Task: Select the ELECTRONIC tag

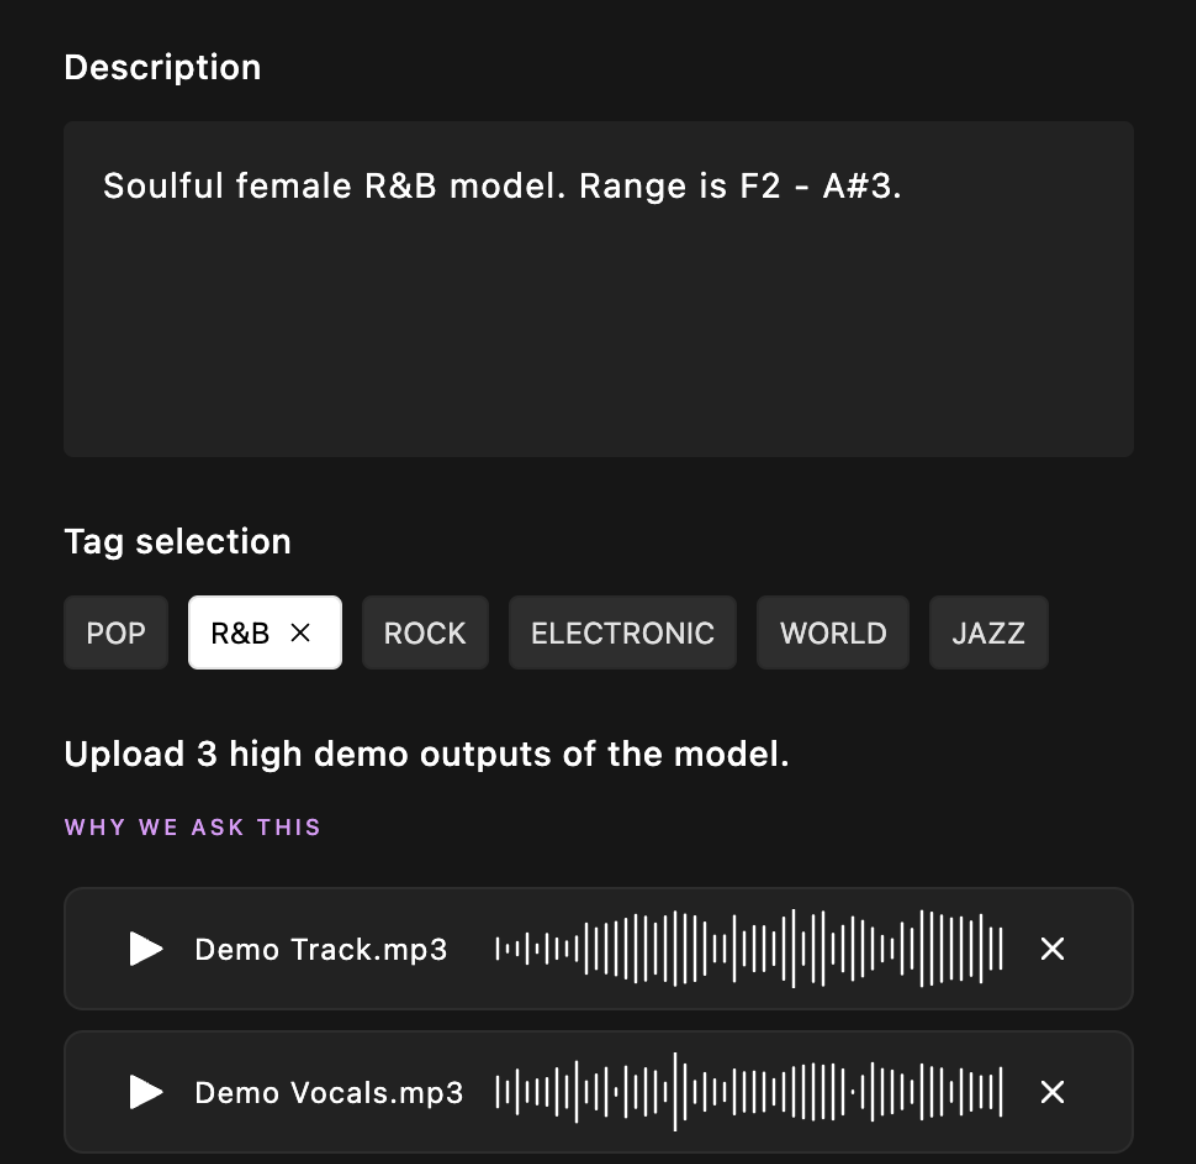Action: click(622, 632)
